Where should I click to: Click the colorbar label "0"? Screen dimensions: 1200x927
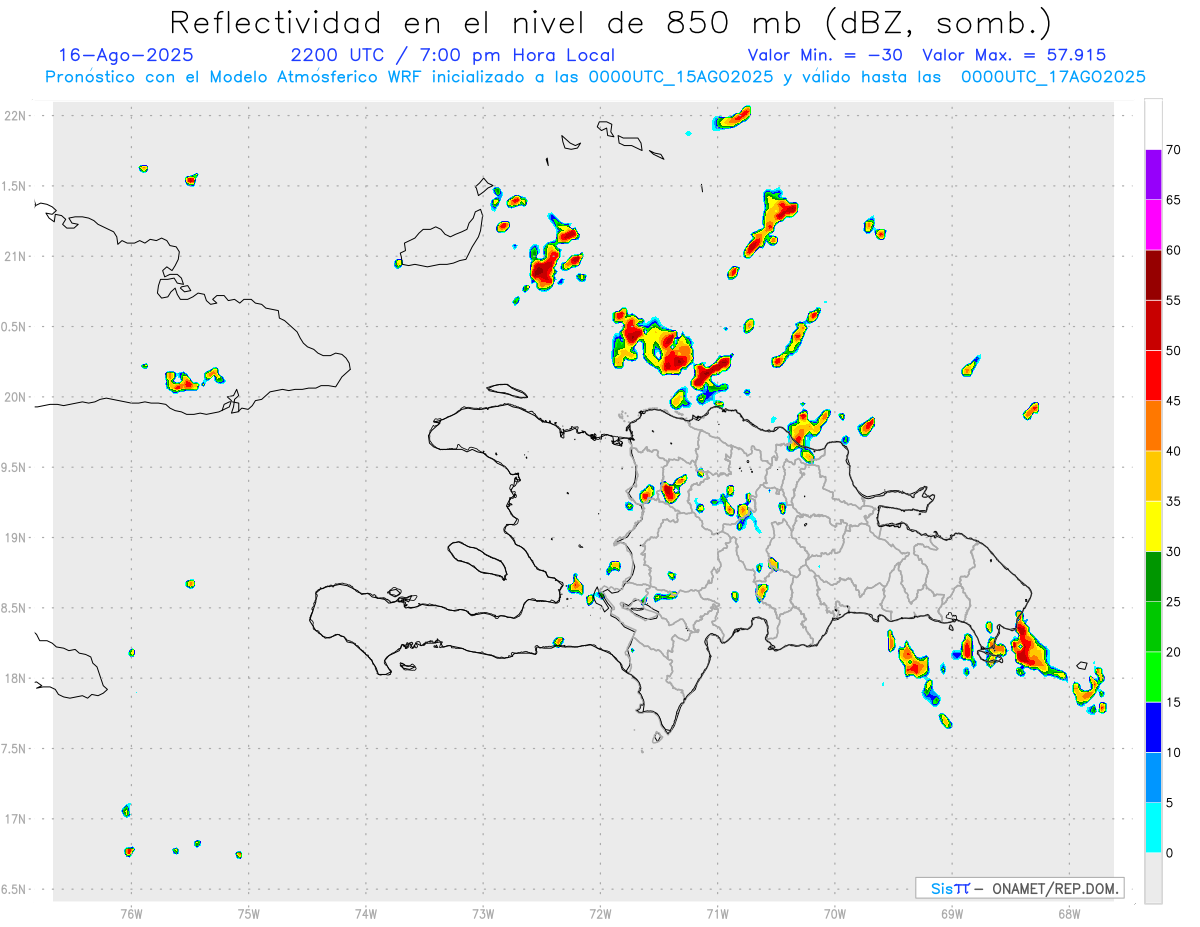click(x=1169, y=853)
